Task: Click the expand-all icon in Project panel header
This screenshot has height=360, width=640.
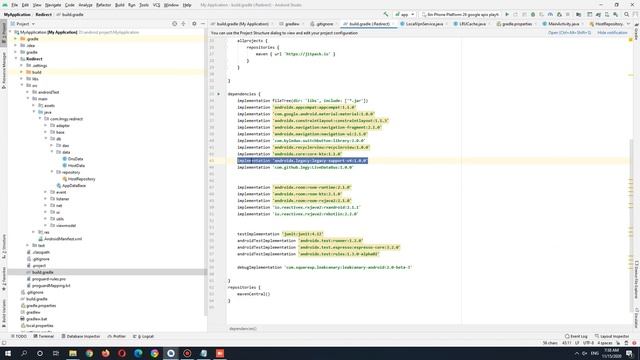Action: pyautogui.click(x=183, y=24)
